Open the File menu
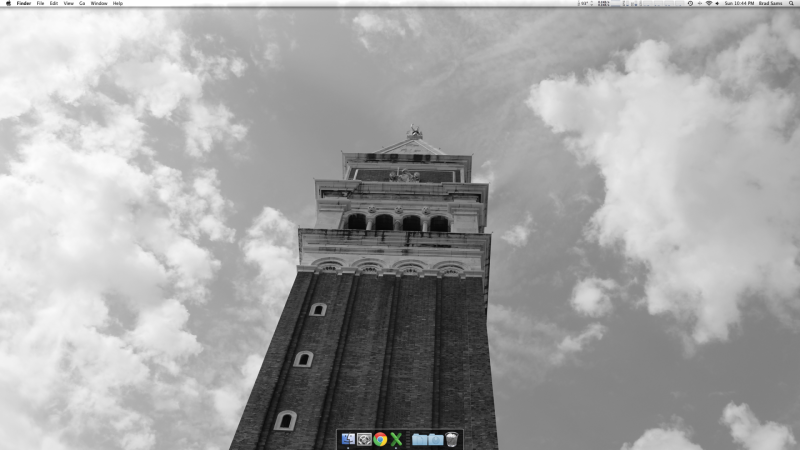The image size is (800, 450). [x=40, y=3]
